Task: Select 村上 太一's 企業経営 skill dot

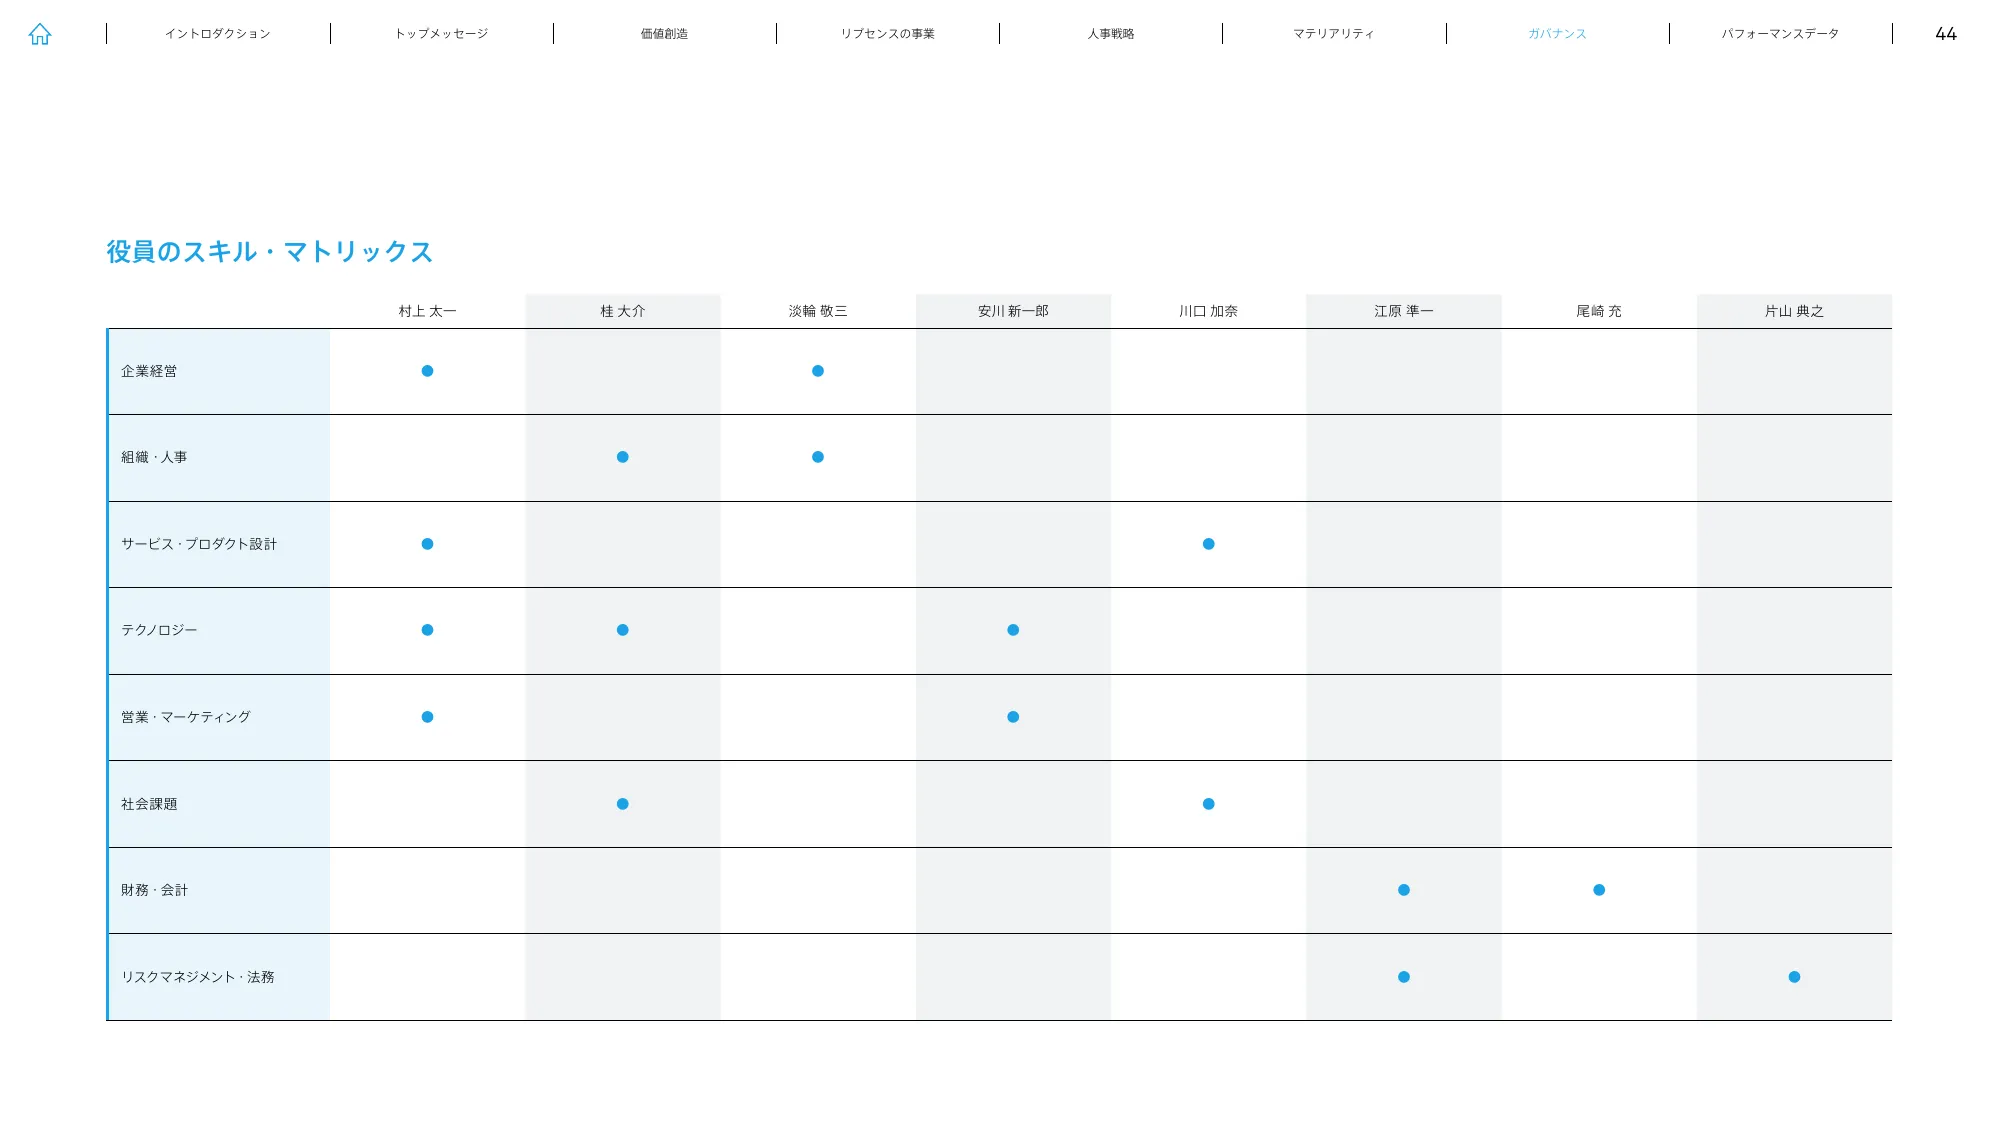Action: point(428,371)
